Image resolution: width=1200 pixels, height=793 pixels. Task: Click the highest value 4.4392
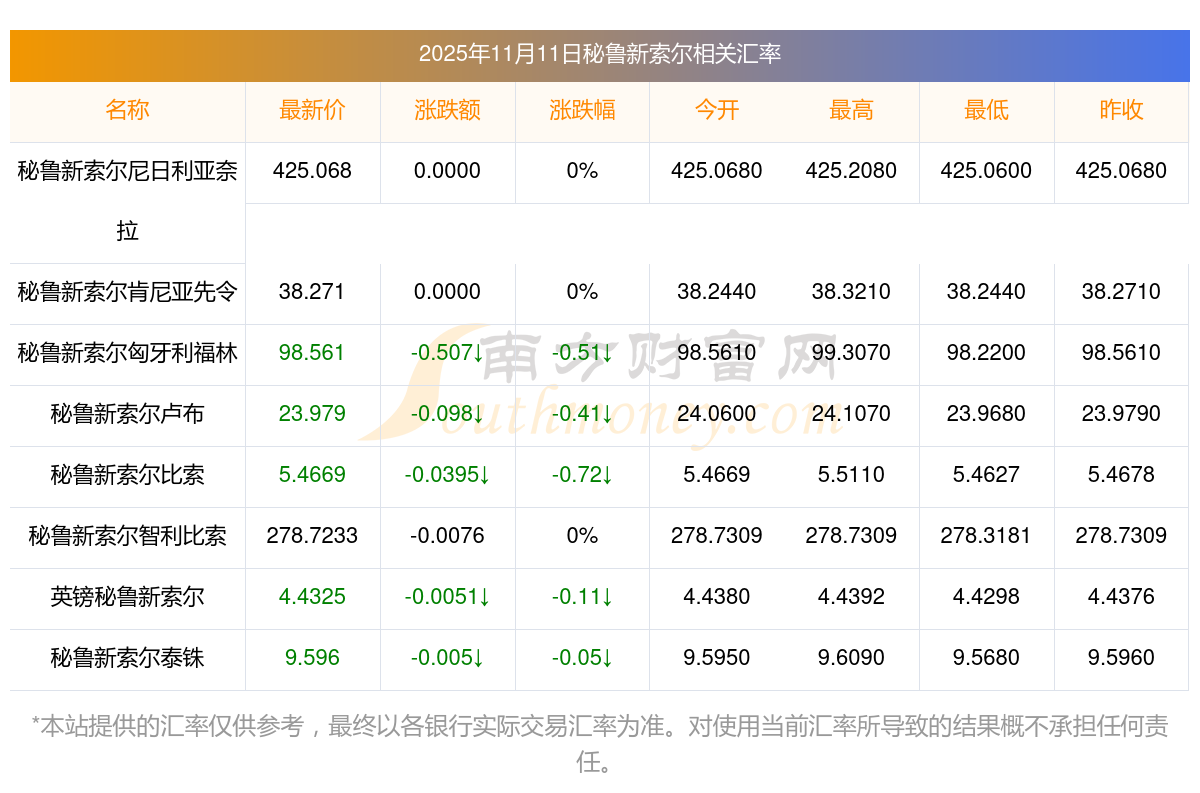[851, 597]
